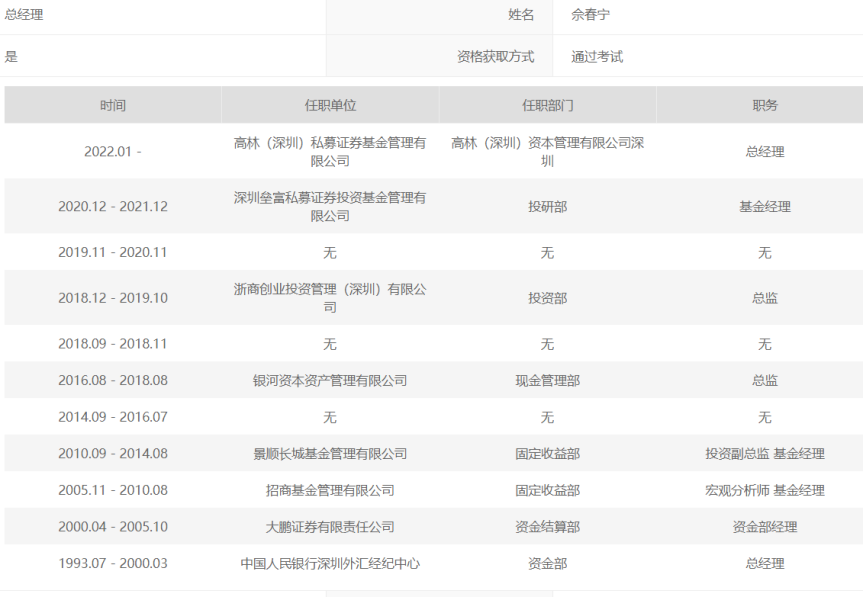Click the 任职单位 column header
Screen dimensions: 863x598
point(330,105)
